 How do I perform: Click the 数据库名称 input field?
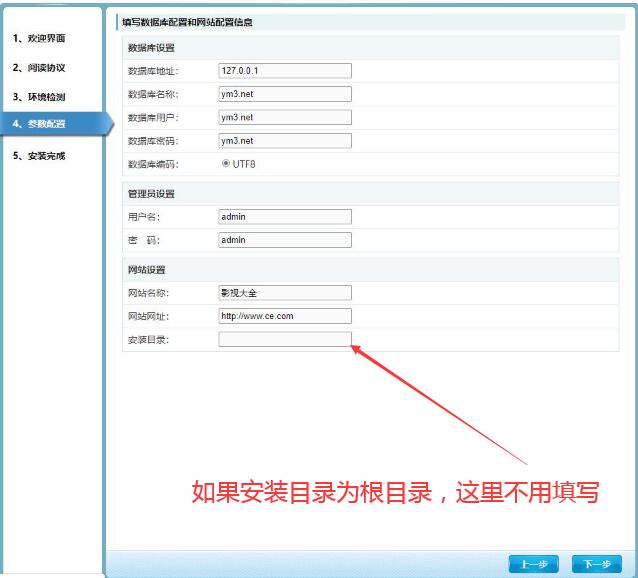point(285,94)
